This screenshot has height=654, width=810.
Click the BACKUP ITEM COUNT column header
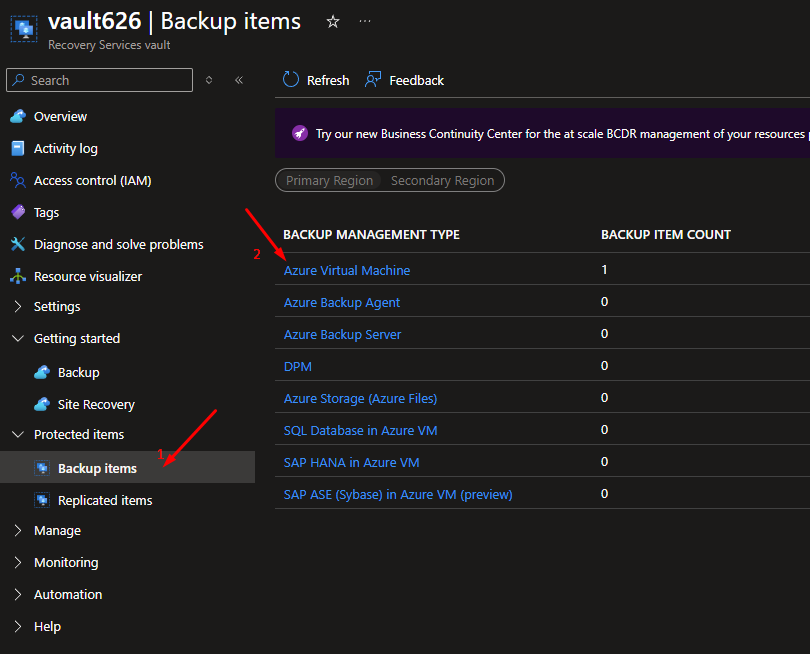click(x=666, y=235)
